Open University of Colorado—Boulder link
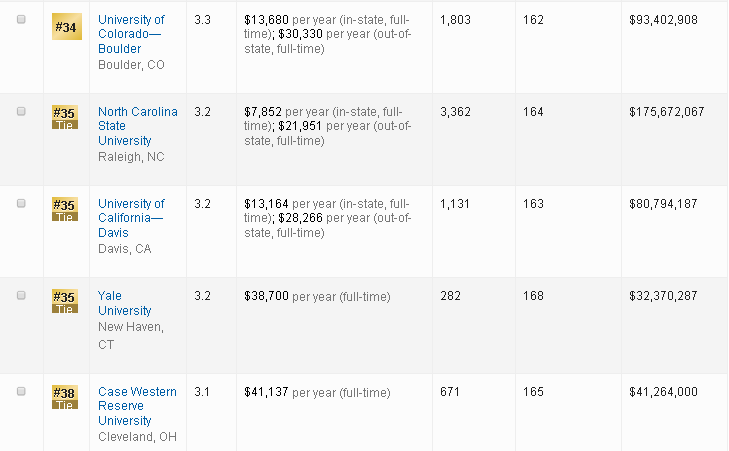 131,34
